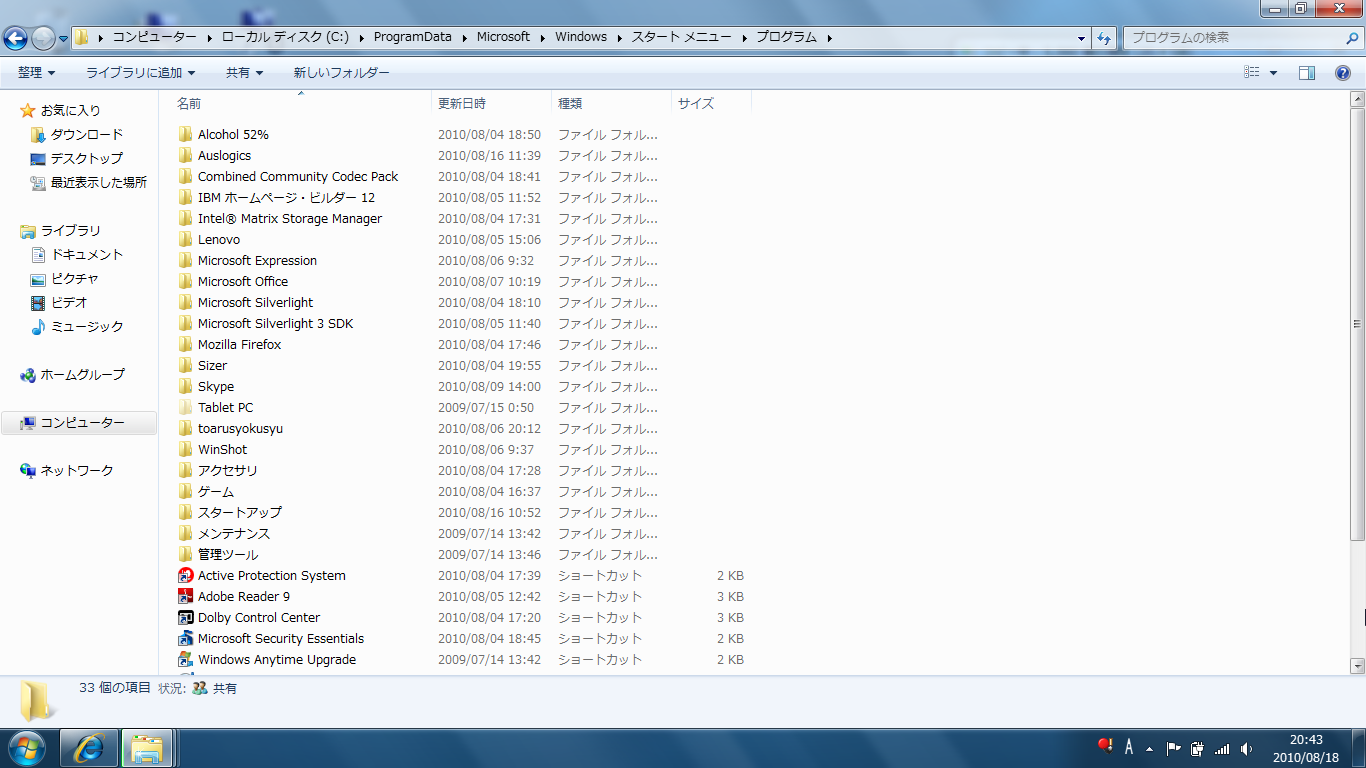Viewport: 1366px width, 768px height.
Task: Toggle the preview pane icon
Action: click(x=1307, y=73)
